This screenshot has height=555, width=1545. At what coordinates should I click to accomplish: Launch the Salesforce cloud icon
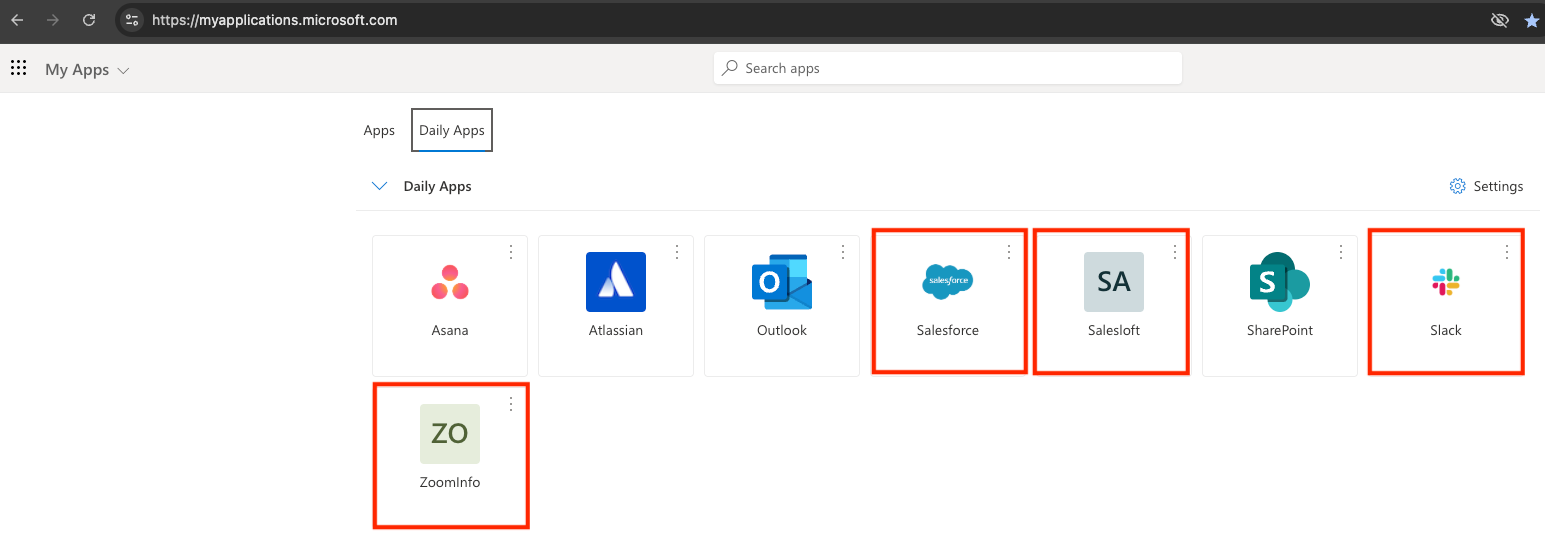coord(947,282)
